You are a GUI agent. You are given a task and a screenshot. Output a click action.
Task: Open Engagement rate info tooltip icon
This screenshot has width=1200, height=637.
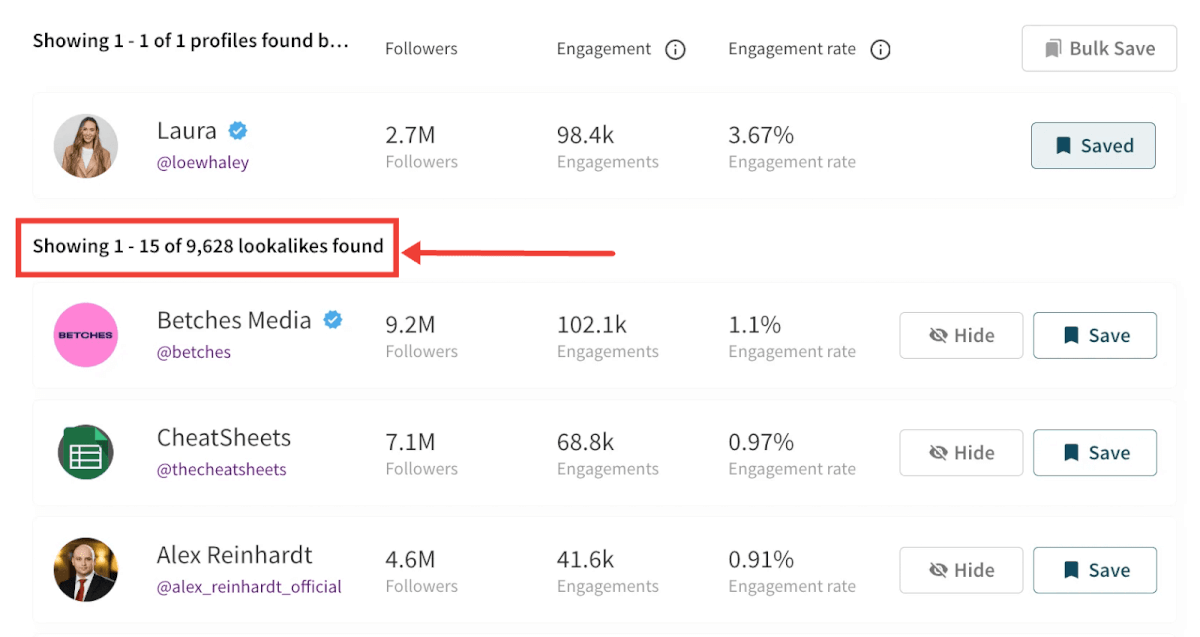pos(880,49)
